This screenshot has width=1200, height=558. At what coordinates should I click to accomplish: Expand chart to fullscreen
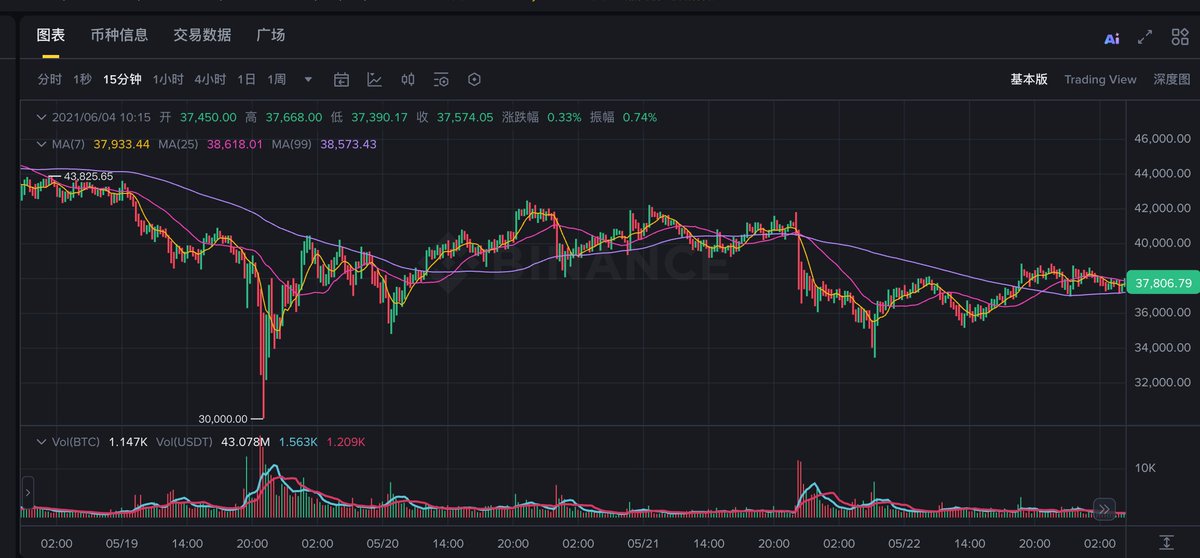(1147, 38)
